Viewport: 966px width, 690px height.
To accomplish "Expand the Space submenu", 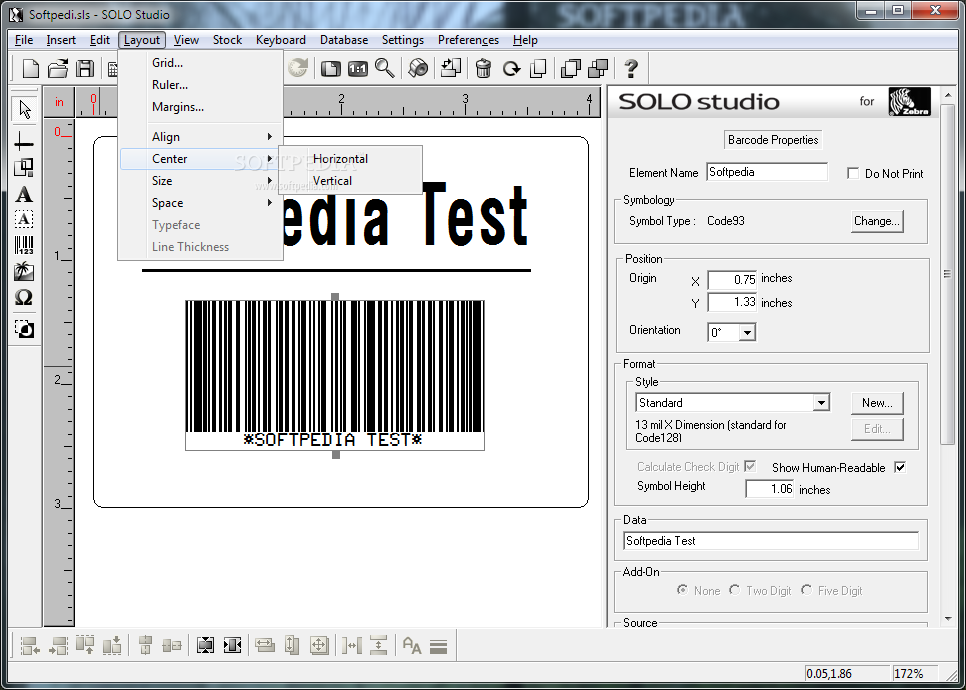I will pyautogui.click(x=200, y=203).
